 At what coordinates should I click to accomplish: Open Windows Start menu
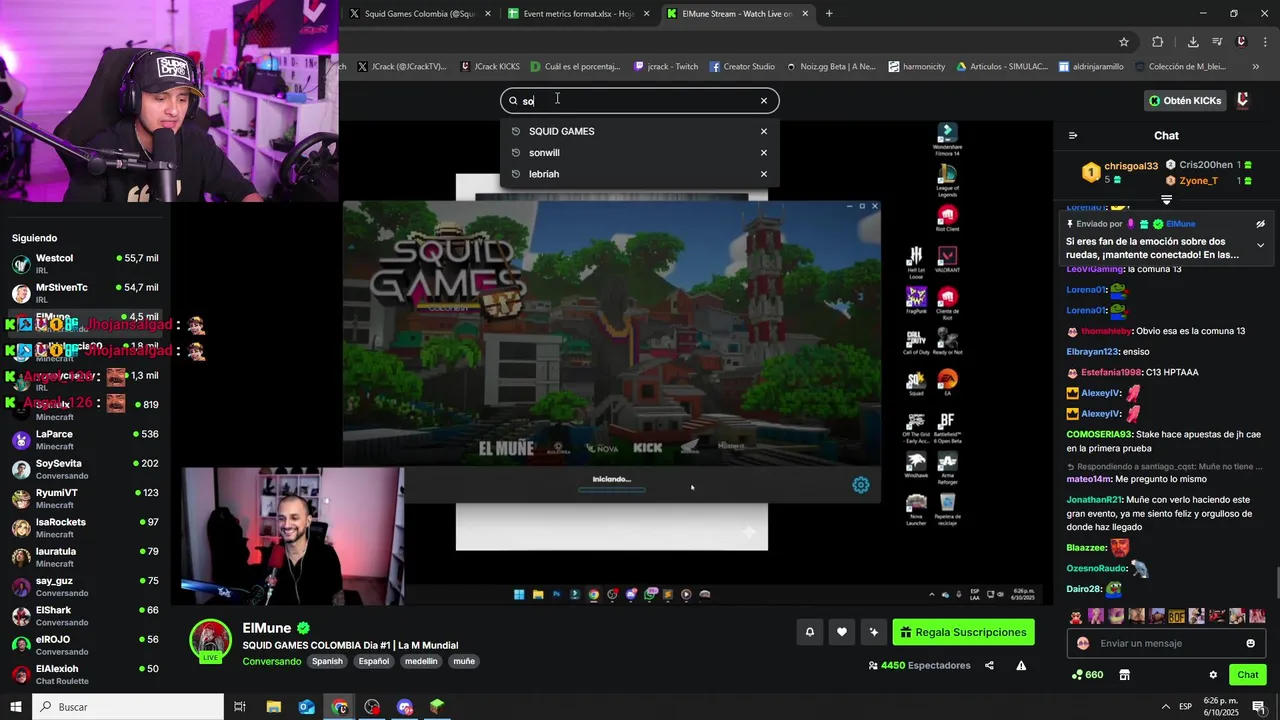[15, 707]
